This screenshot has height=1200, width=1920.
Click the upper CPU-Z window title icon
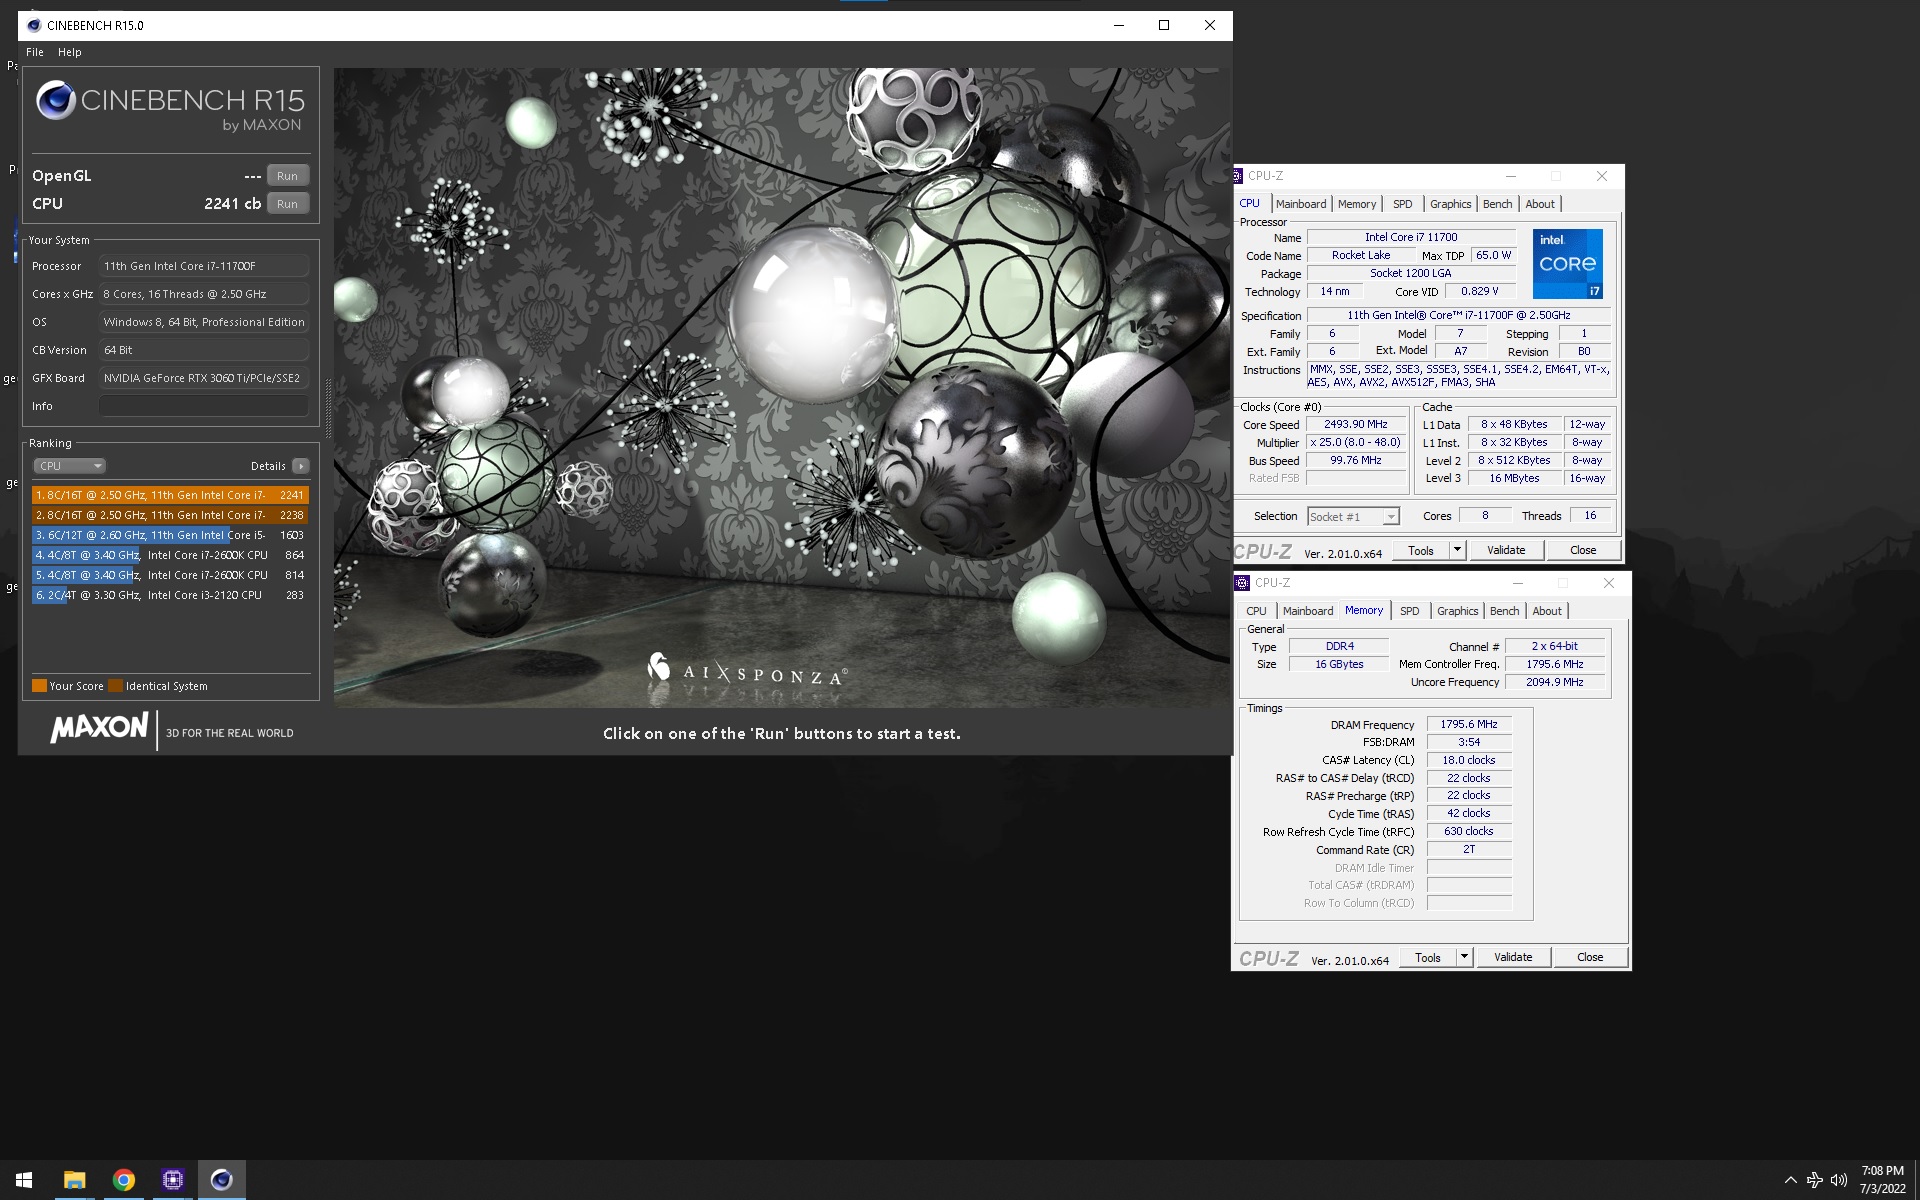1239,176
